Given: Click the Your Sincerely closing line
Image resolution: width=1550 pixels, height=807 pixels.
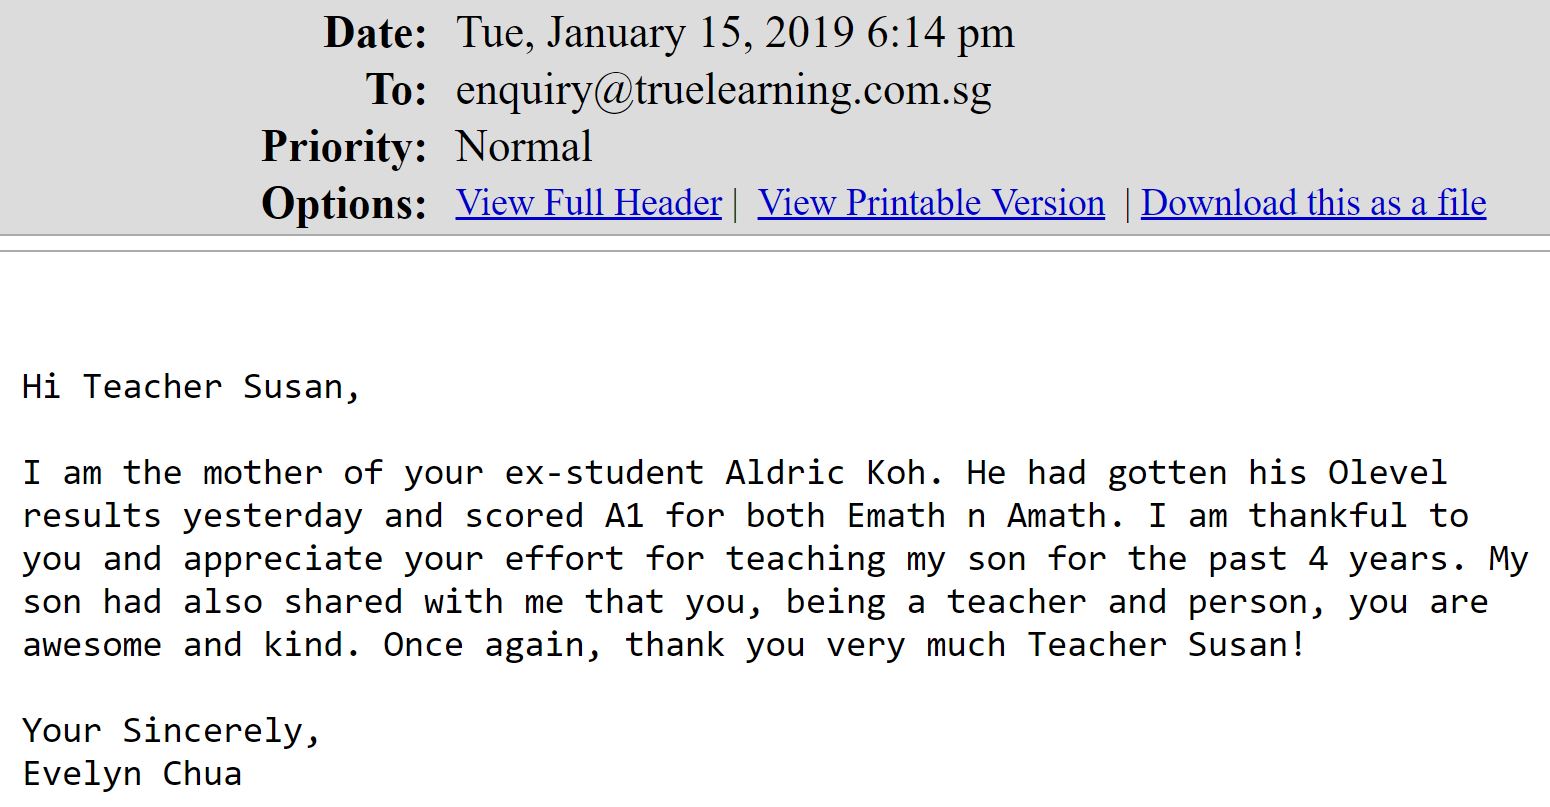Looking at the screenshot, I should (171, 732).
